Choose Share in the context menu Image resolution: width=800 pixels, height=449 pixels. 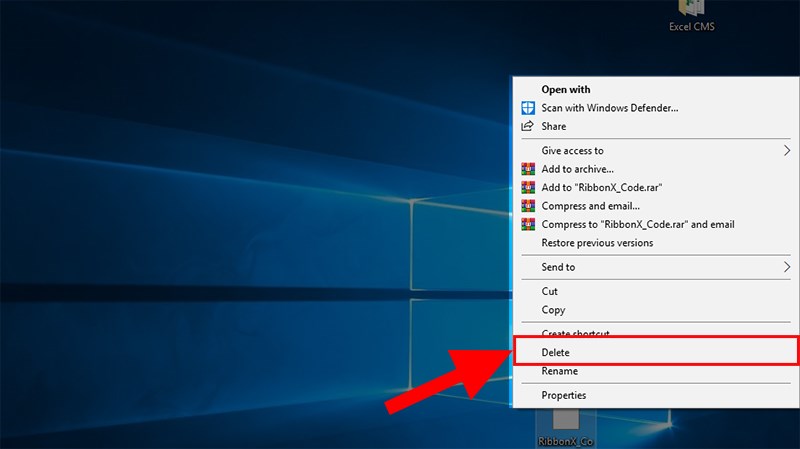pyautogui.click(x=656, y=126)
